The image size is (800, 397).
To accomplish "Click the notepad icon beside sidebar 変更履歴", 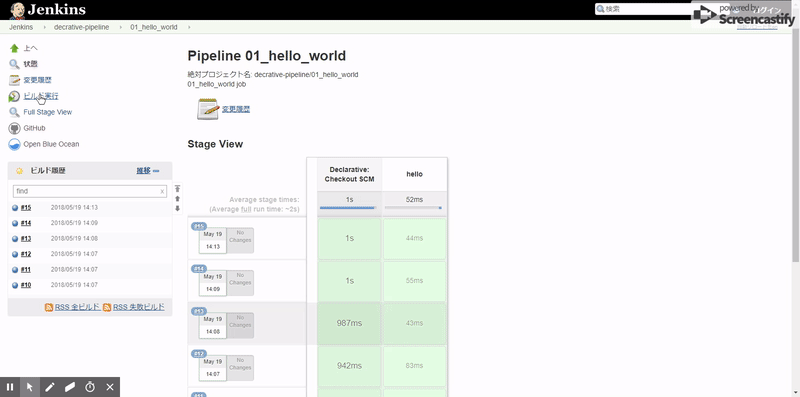I will [x=14, y=80].
